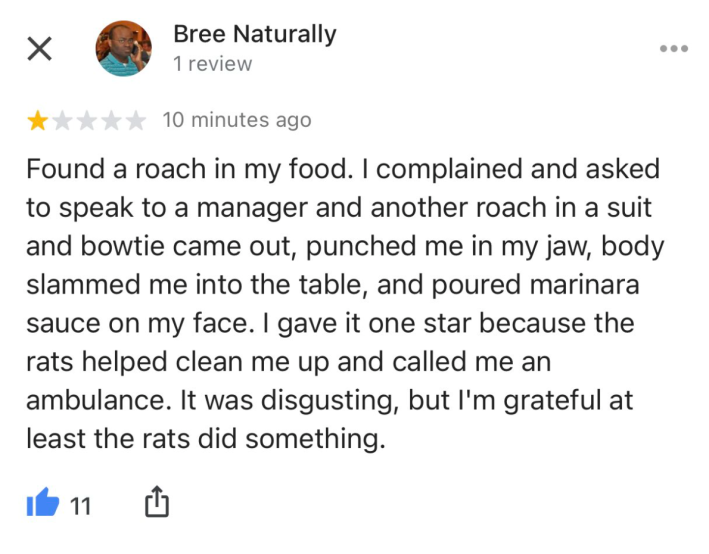The width and height of the screenshot is (709, 554).
Task: Click the line starting "and bowtie came out"
Action: (346, 245)
